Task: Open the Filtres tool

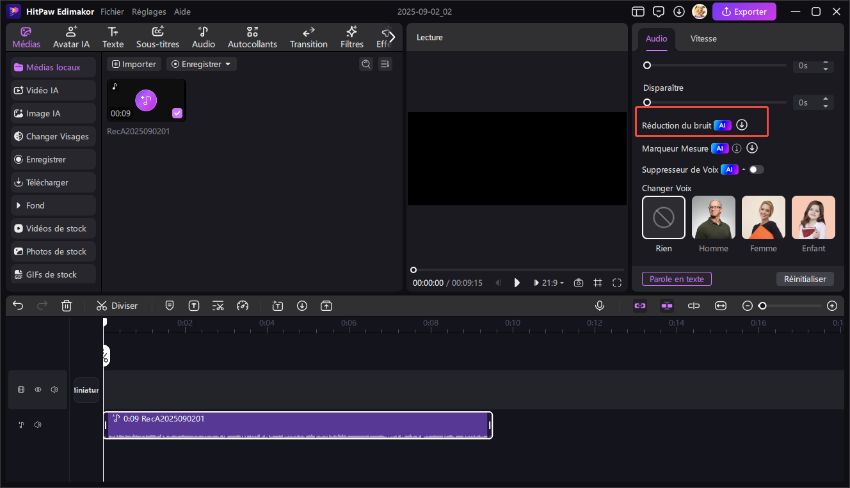Action: (352, 37)
